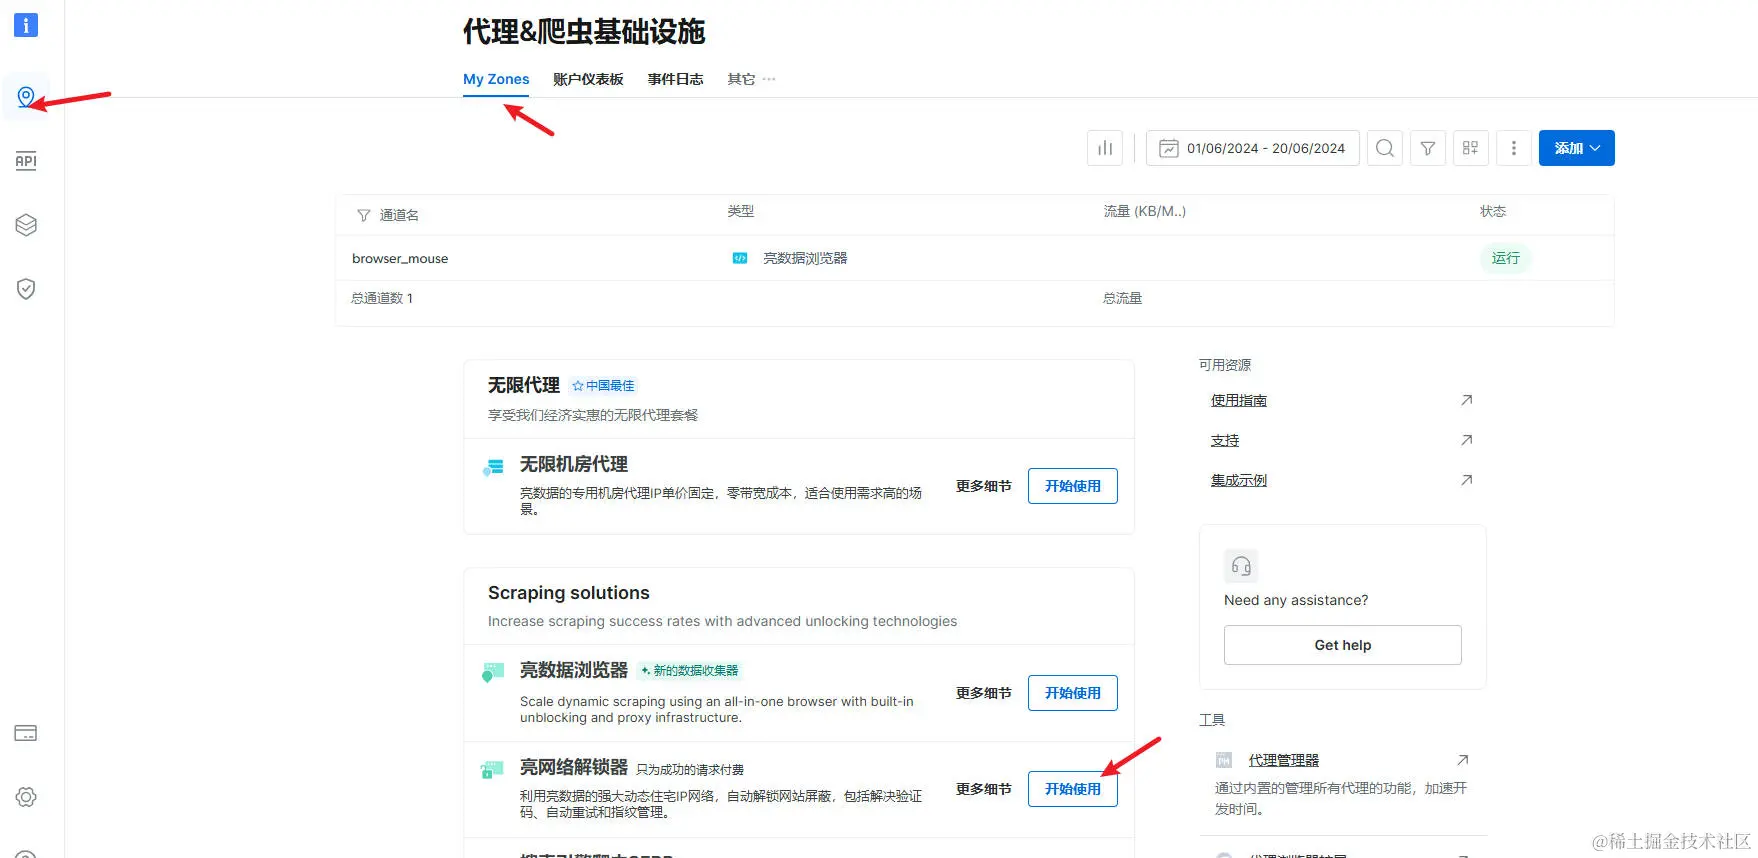Click the 无限代理 section heading

pos(524,385)
